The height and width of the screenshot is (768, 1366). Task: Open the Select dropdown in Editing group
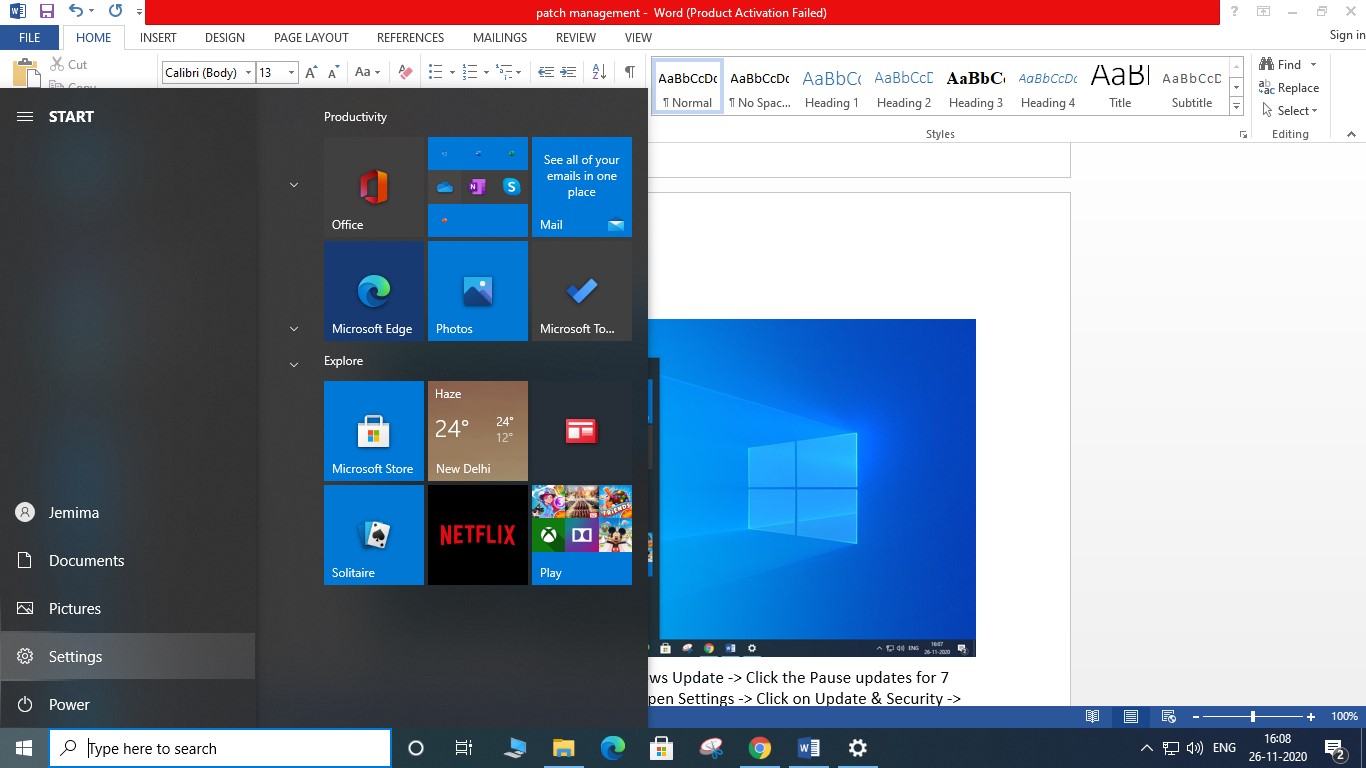(1290, 110)
